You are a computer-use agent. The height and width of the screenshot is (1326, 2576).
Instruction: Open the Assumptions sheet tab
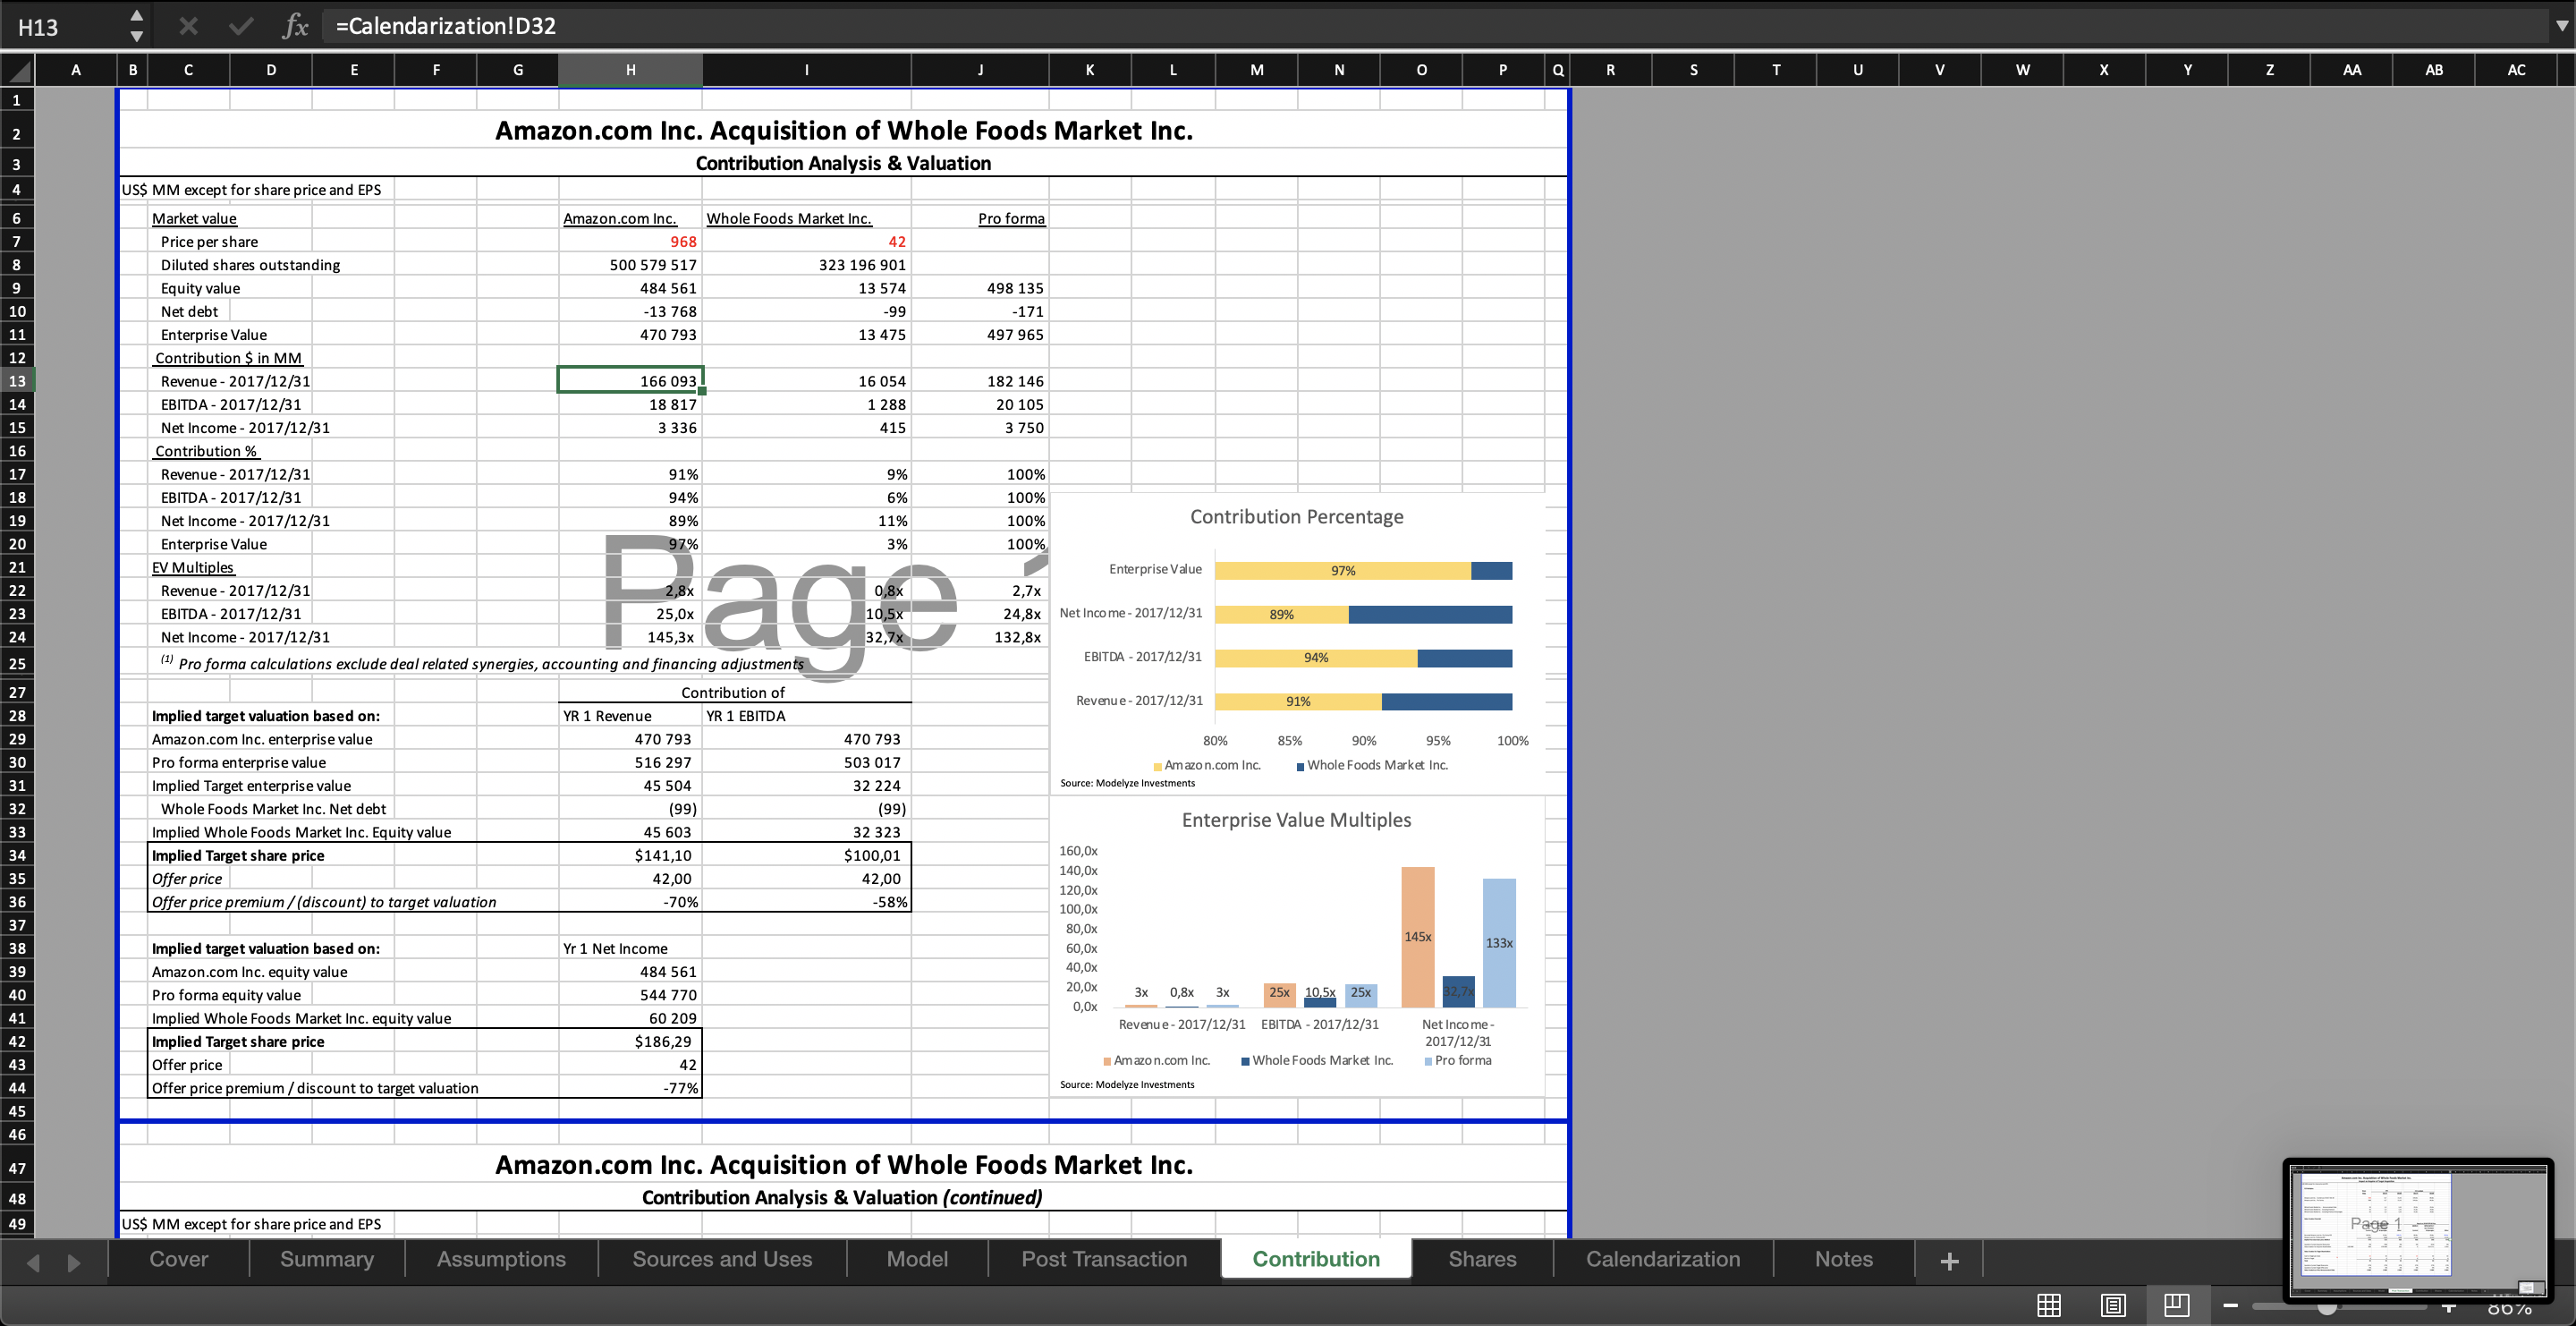501,1259
